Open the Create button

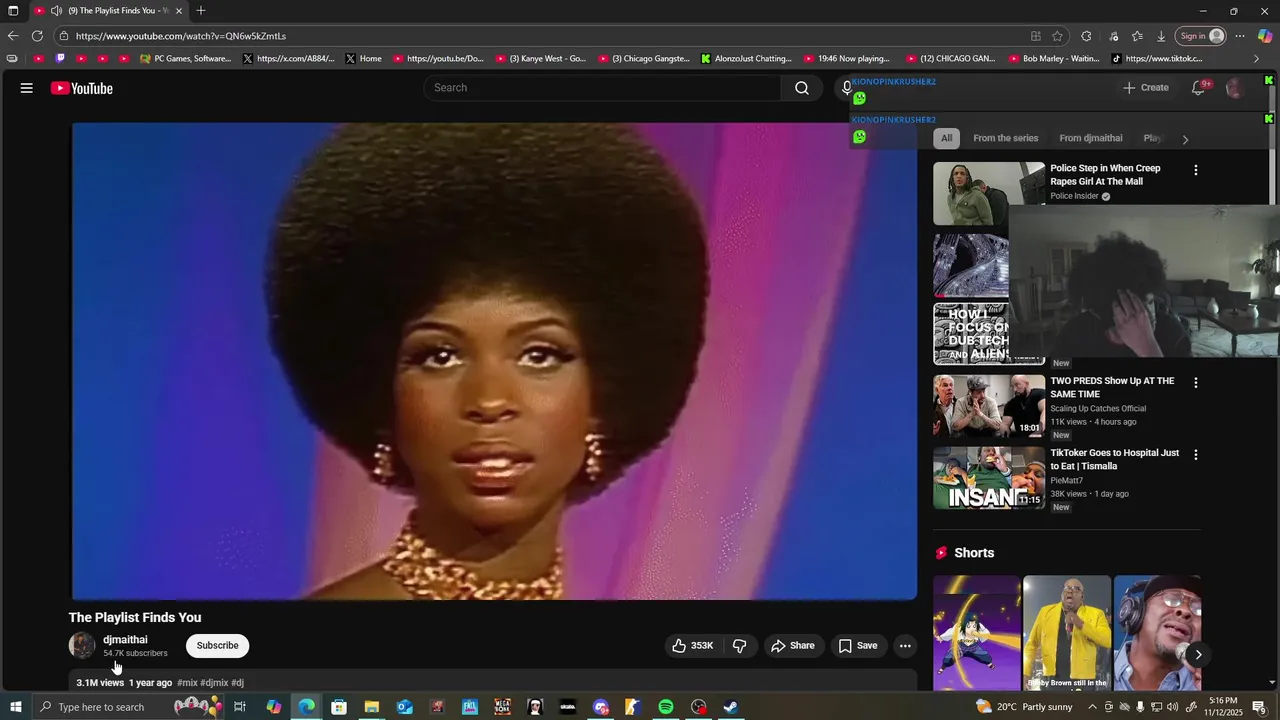pyautogui.click(x=1146, y=88)
